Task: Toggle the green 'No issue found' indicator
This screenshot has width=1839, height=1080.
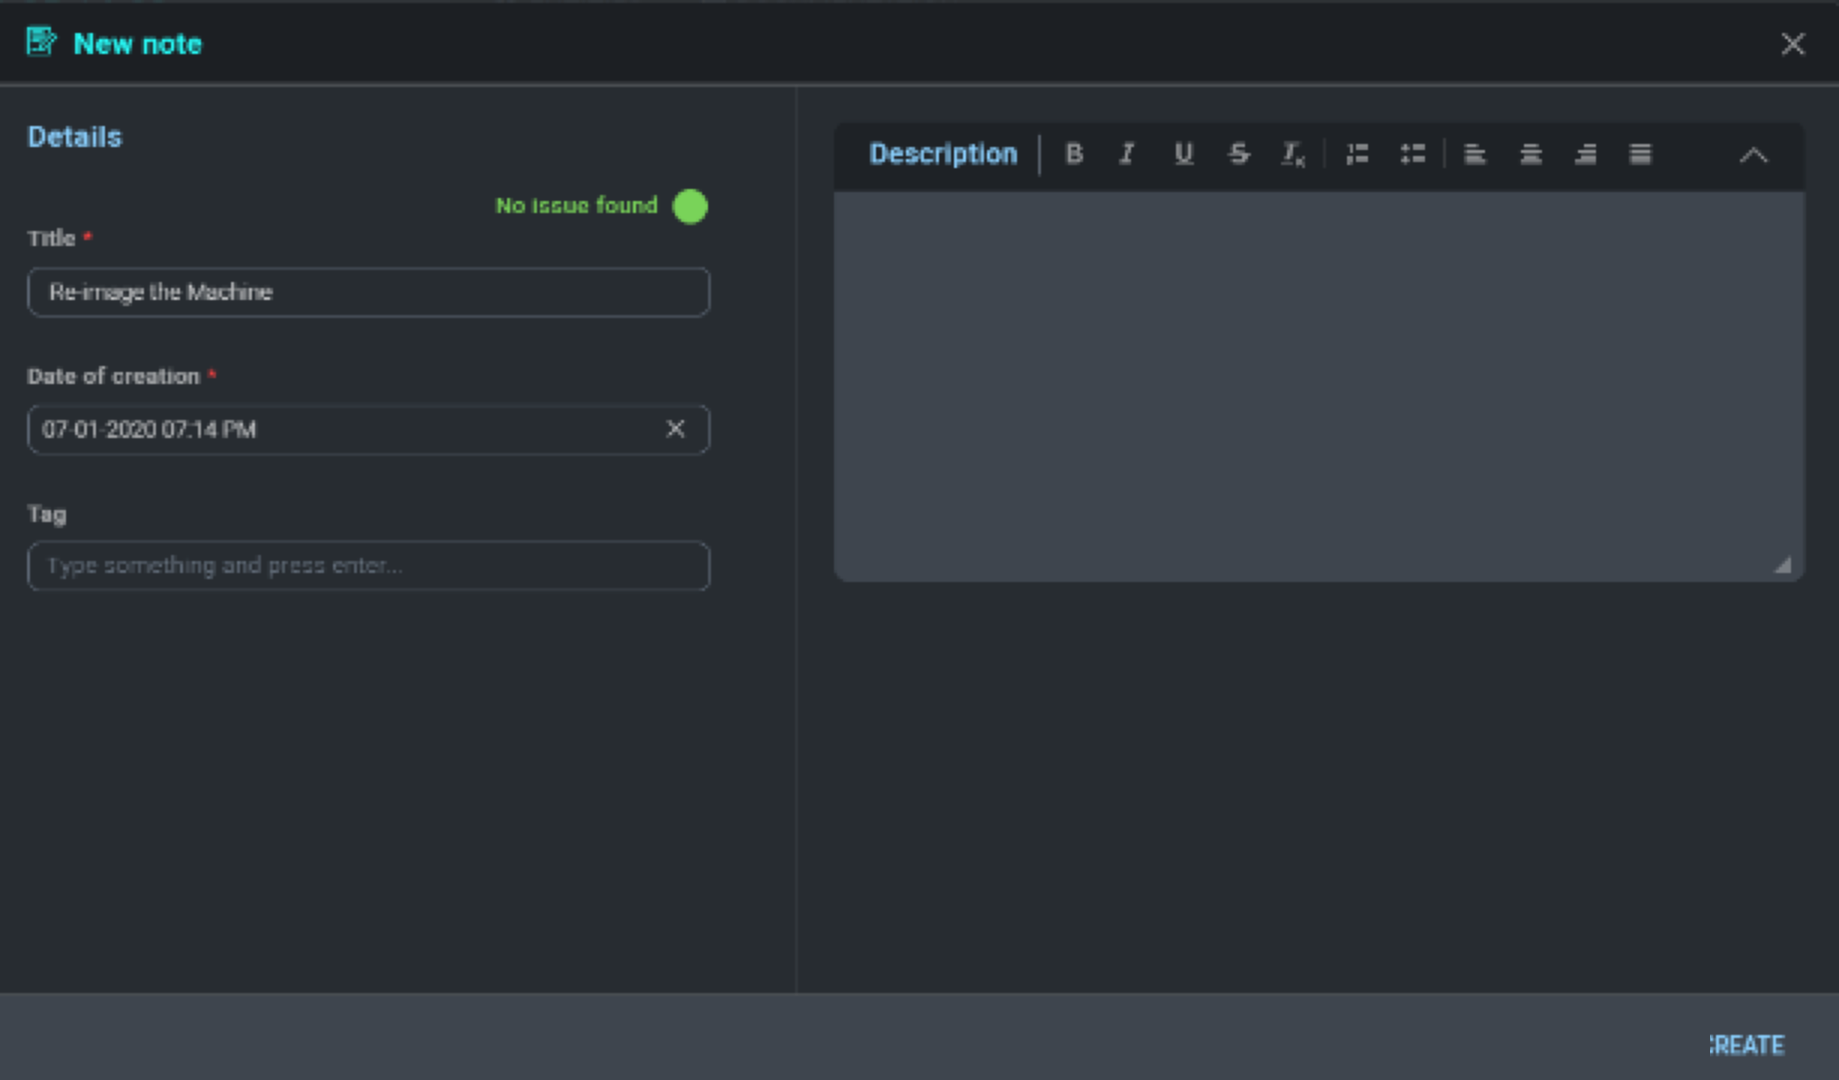Action: pyautogui.click(x=690, y=206)
